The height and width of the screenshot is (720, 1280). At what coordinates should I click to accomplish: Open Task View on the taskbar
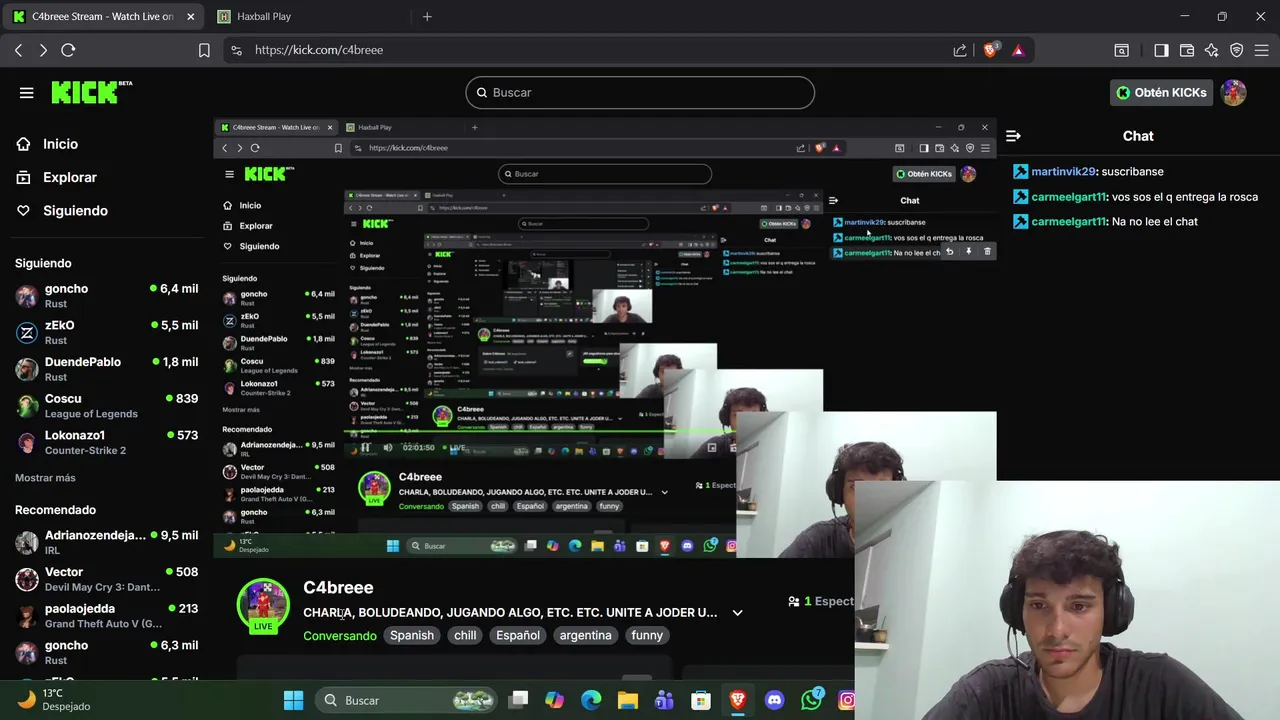click(518, 700)
